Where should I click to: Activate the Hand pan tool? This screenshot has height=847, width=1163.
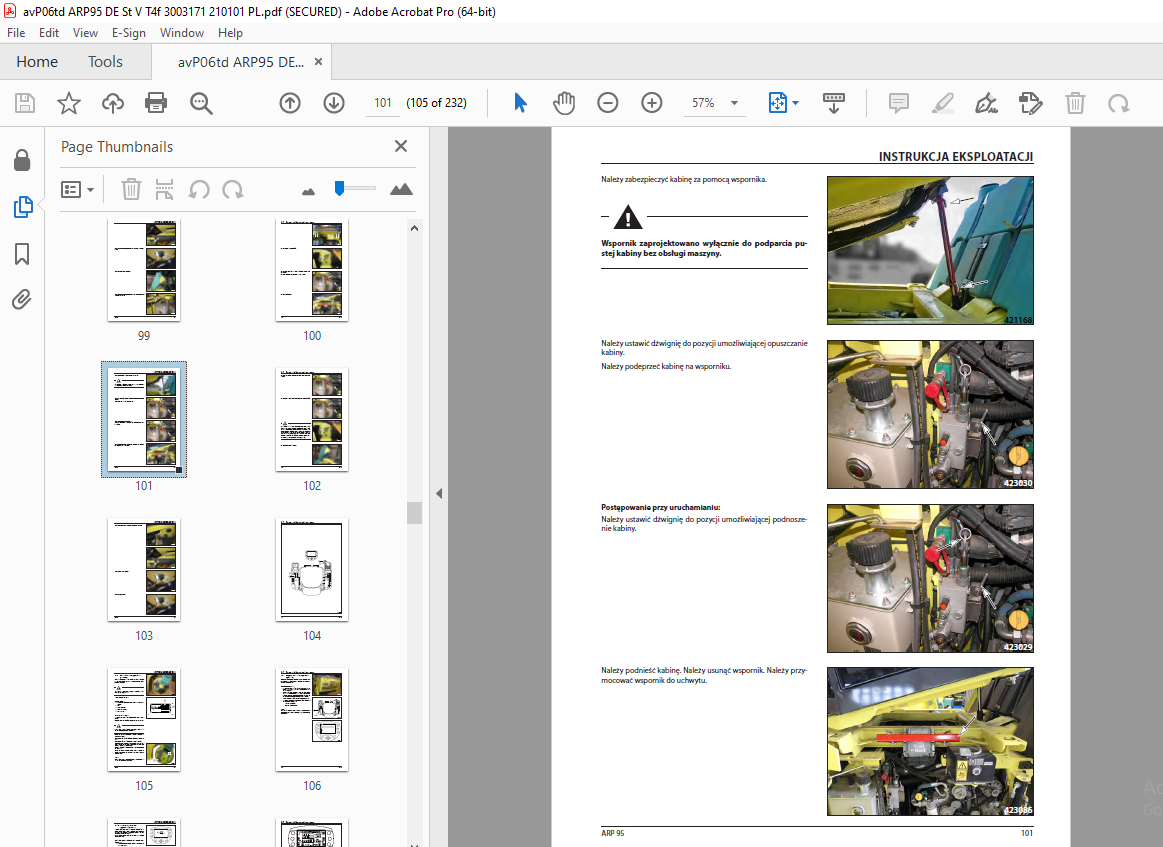564,103
